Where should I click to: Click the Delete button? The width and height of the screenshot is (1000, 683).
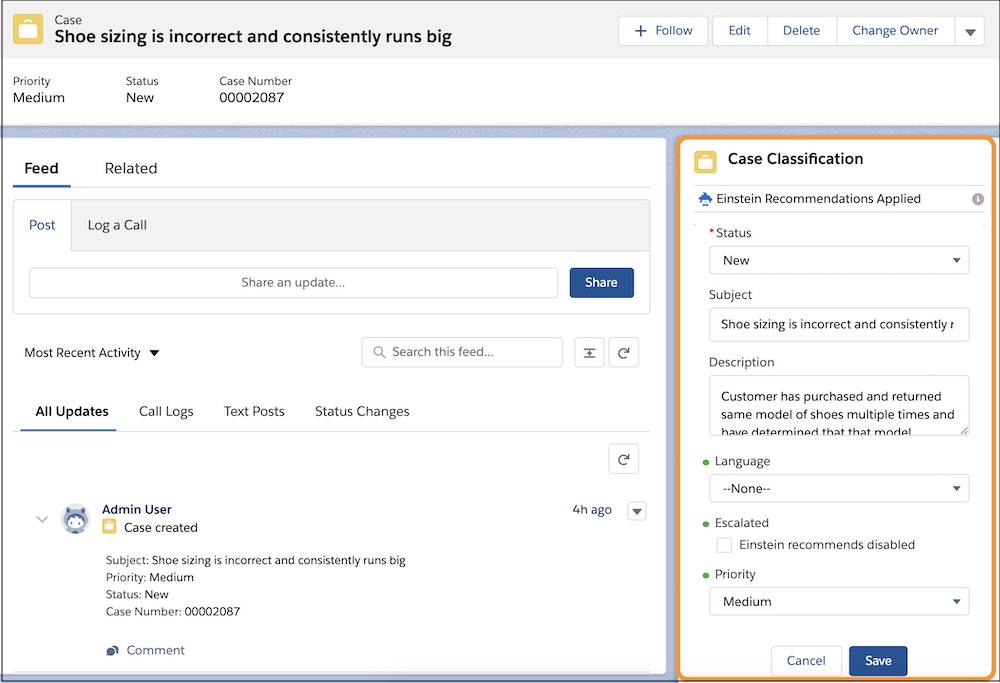pos(801,31)
